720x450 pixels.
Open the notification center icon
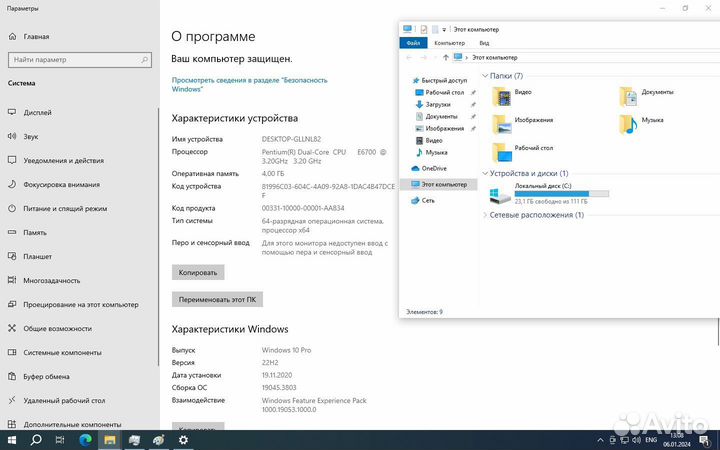pos(705,440)
